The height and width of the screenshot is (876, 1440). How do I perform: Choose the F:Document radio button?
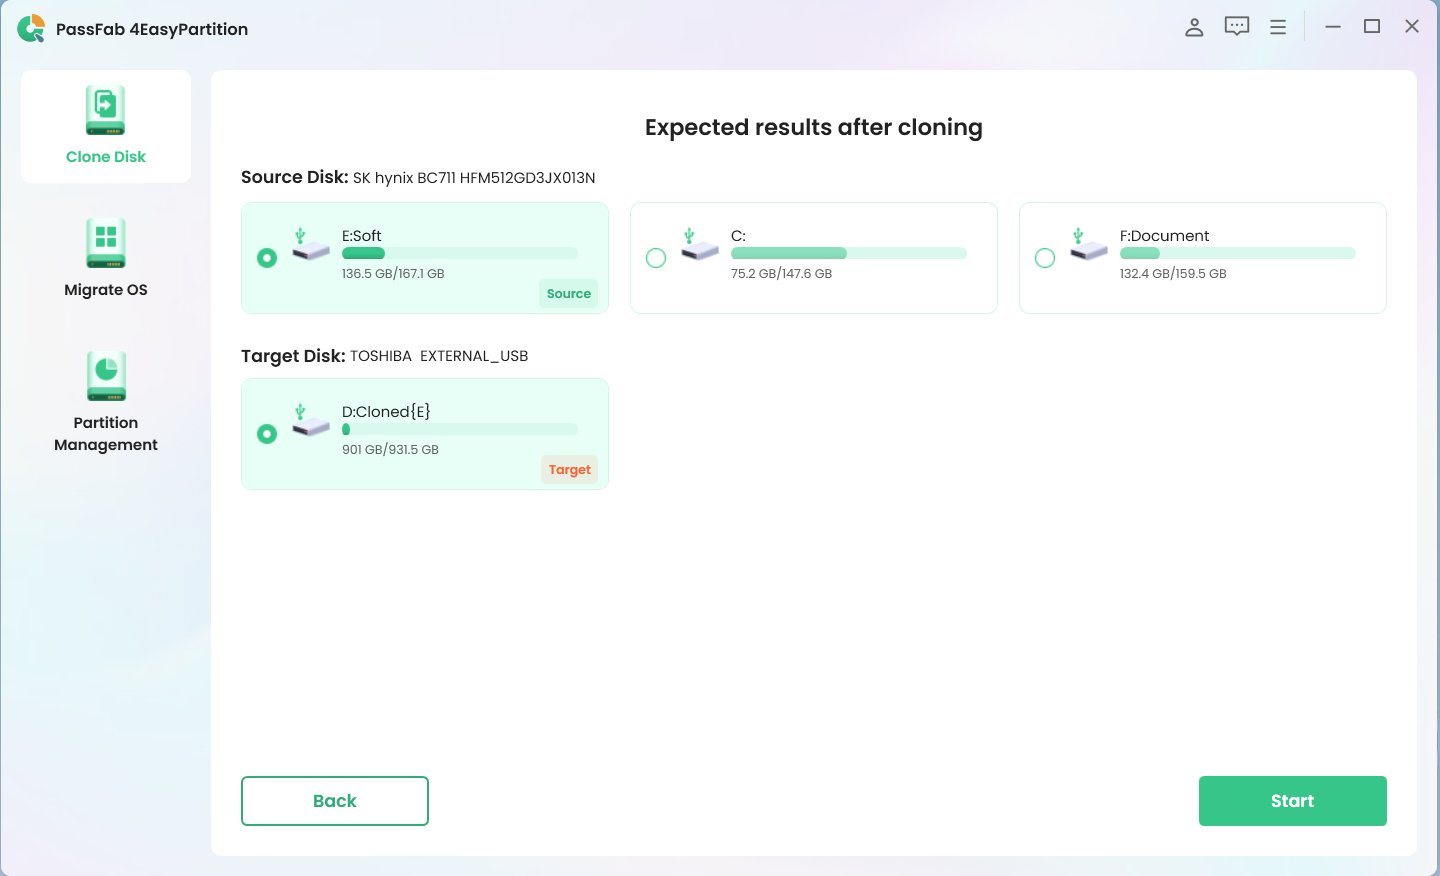(1045, 258)
